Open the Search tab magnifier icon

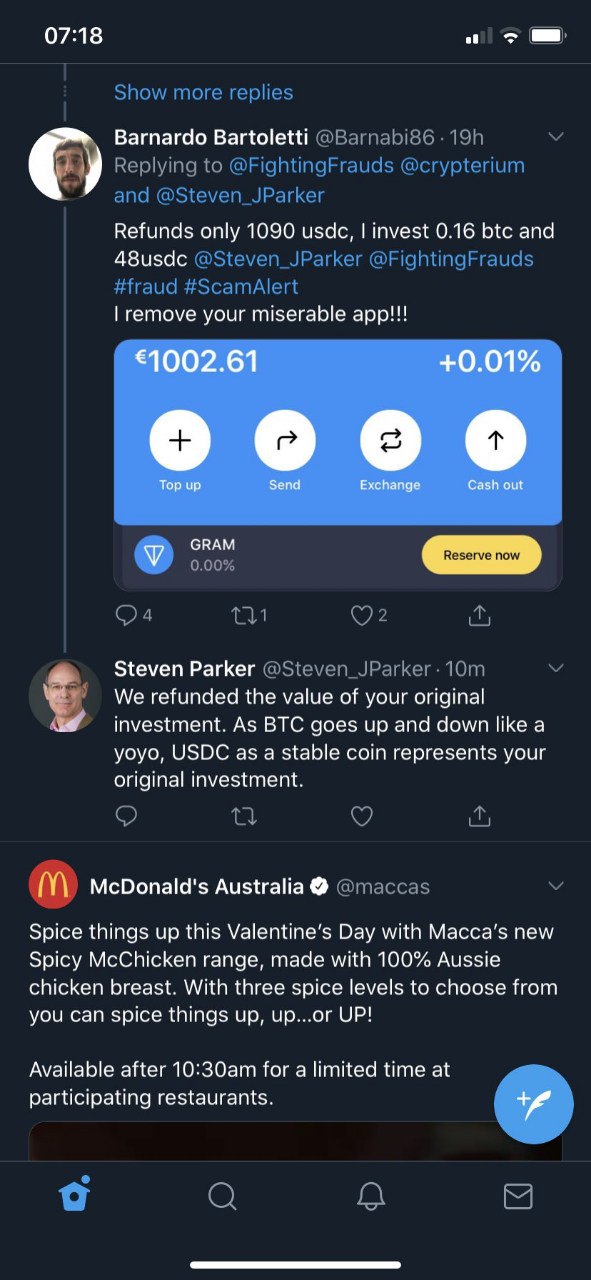coord(222,1196)
